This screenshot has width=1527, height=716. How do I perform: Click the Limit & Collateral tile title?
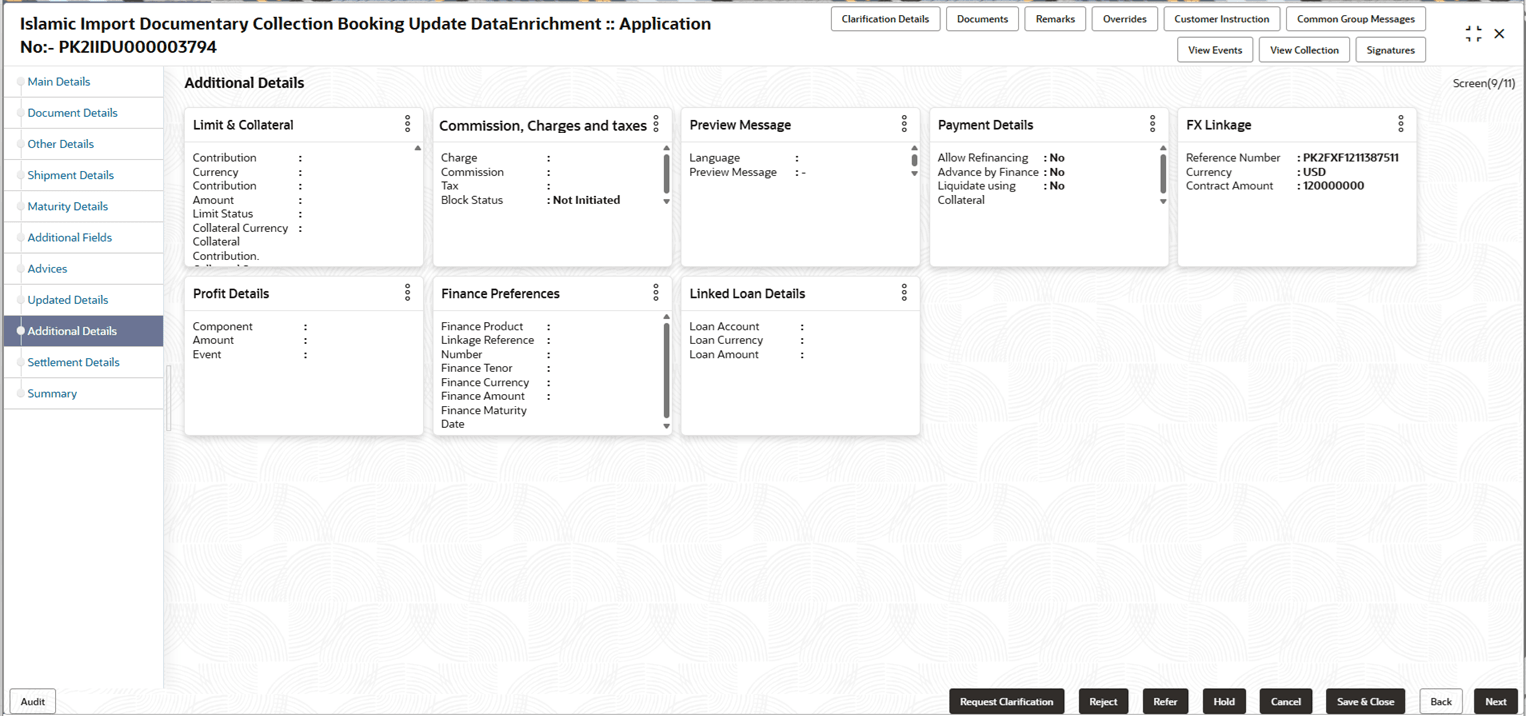[243, 125]
